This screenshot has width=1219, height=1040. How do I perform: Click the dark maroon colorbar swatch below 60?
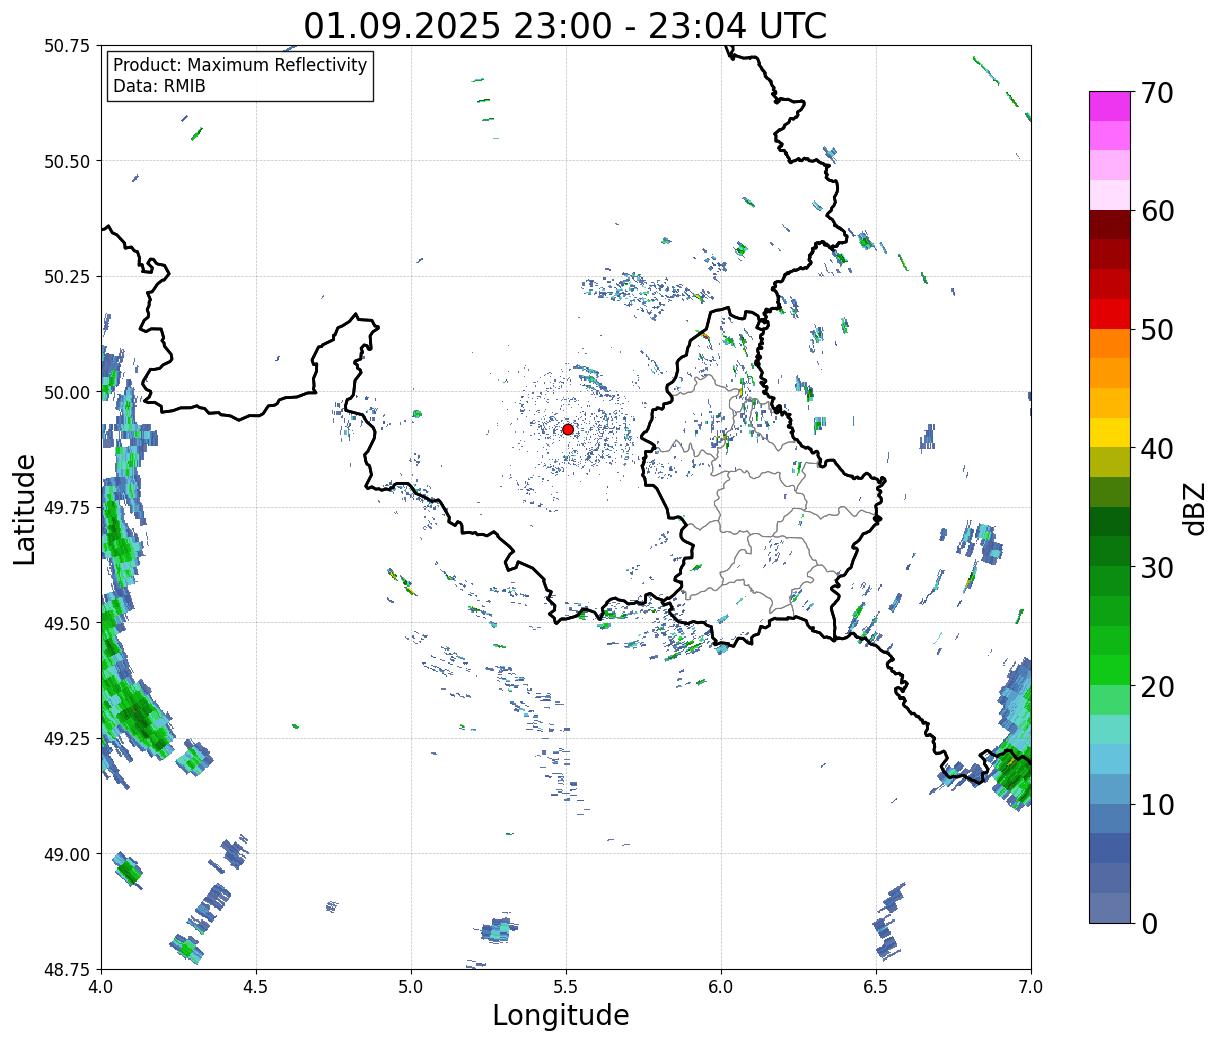point(1110,225)
